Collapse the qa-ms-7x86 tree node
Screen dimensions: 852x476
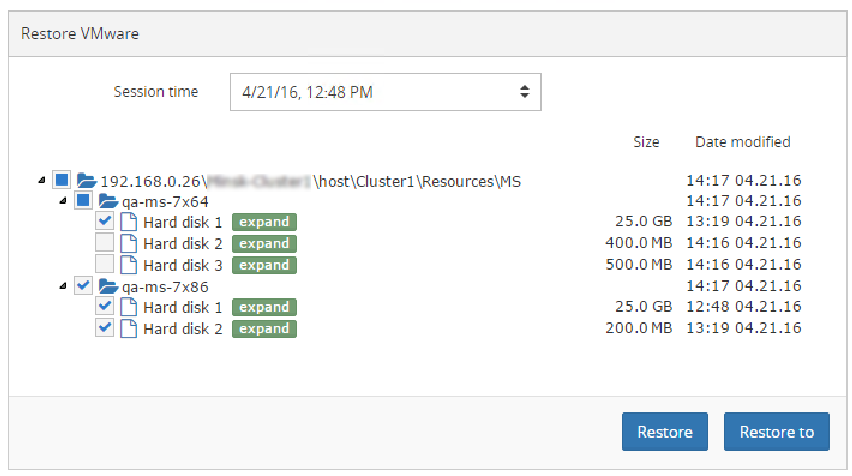(63, 286)
